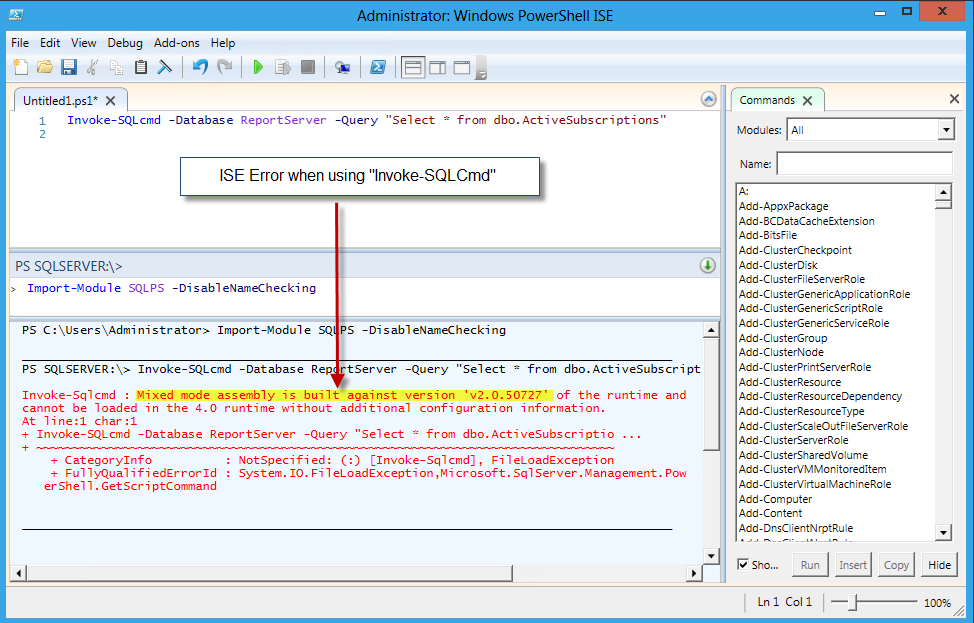
Task: Select Add-Content command
Action: (770, 513)
